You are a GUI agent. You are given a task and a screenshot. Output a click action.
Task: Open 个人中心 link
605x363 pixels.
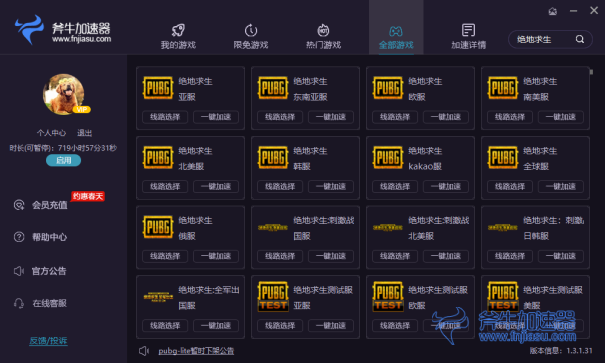(x=51, y=133)
